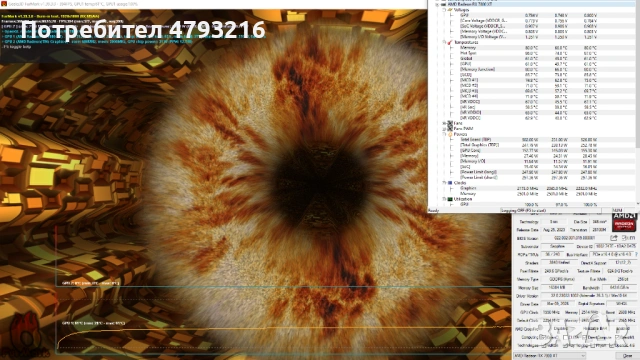The width and height of the screenshot is (640, 360).
Task: Select the Memory I/O power row
Action: coord(531,161)
